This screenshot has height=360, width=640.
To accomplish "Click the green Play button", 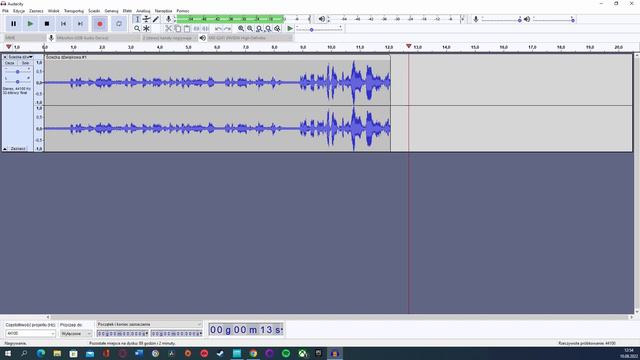I will (30, 24).
